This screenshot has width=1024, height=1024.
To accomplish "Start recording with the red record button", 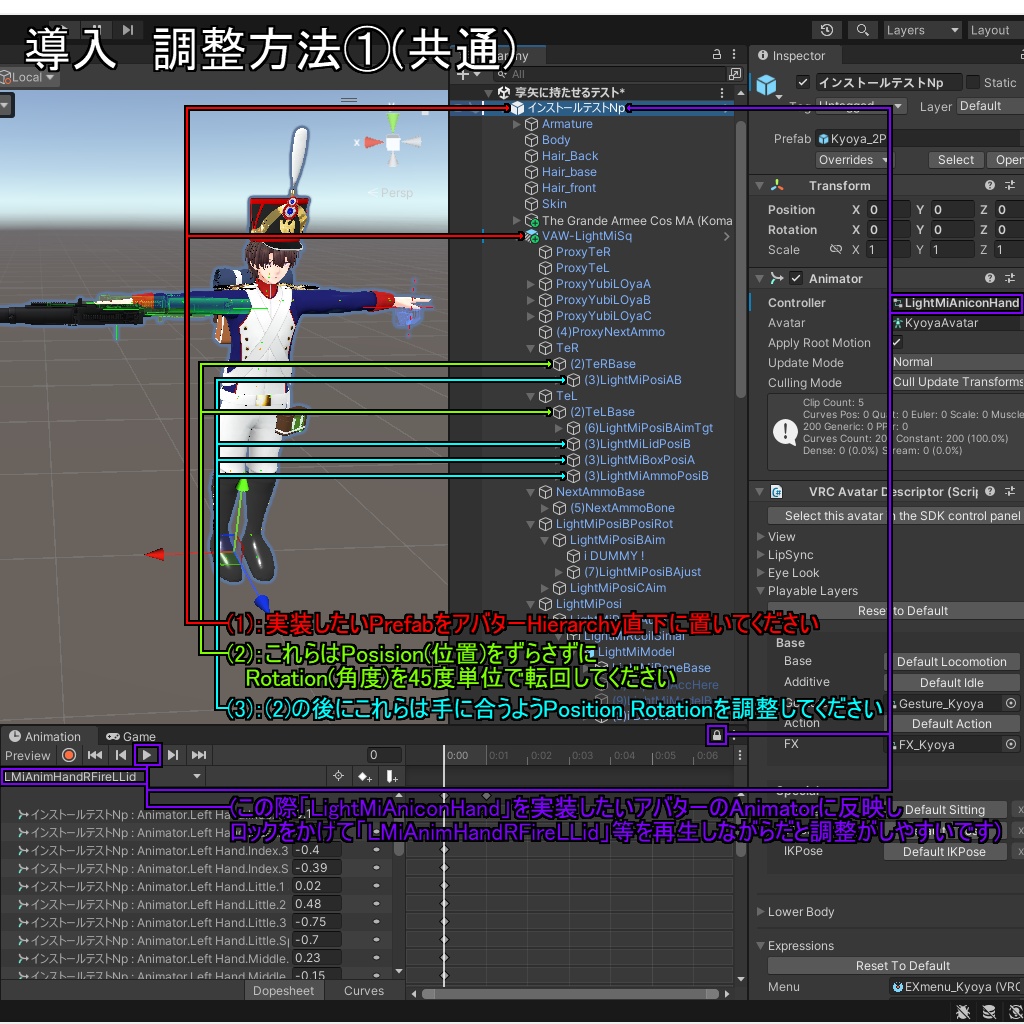I will point(69,755).
